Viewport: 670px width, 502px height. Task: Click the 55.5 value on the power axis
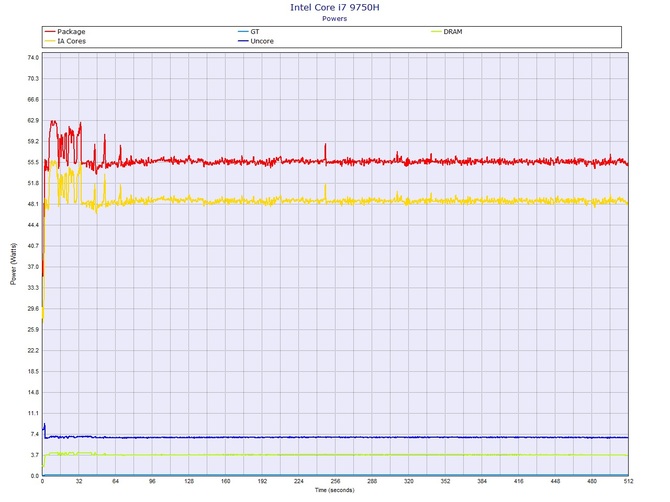coord(34,162)
